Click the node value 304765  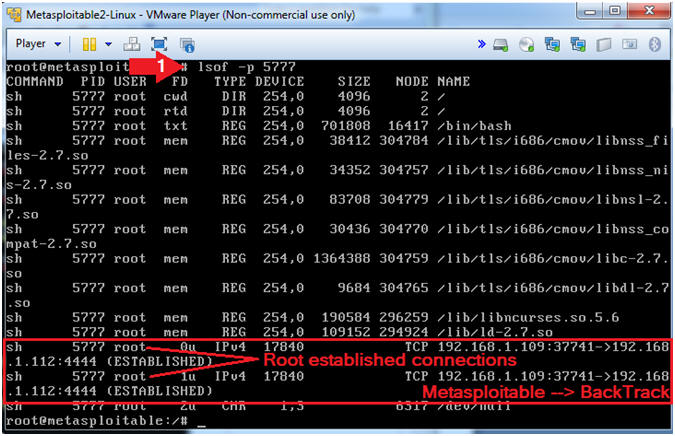point(404,288)
